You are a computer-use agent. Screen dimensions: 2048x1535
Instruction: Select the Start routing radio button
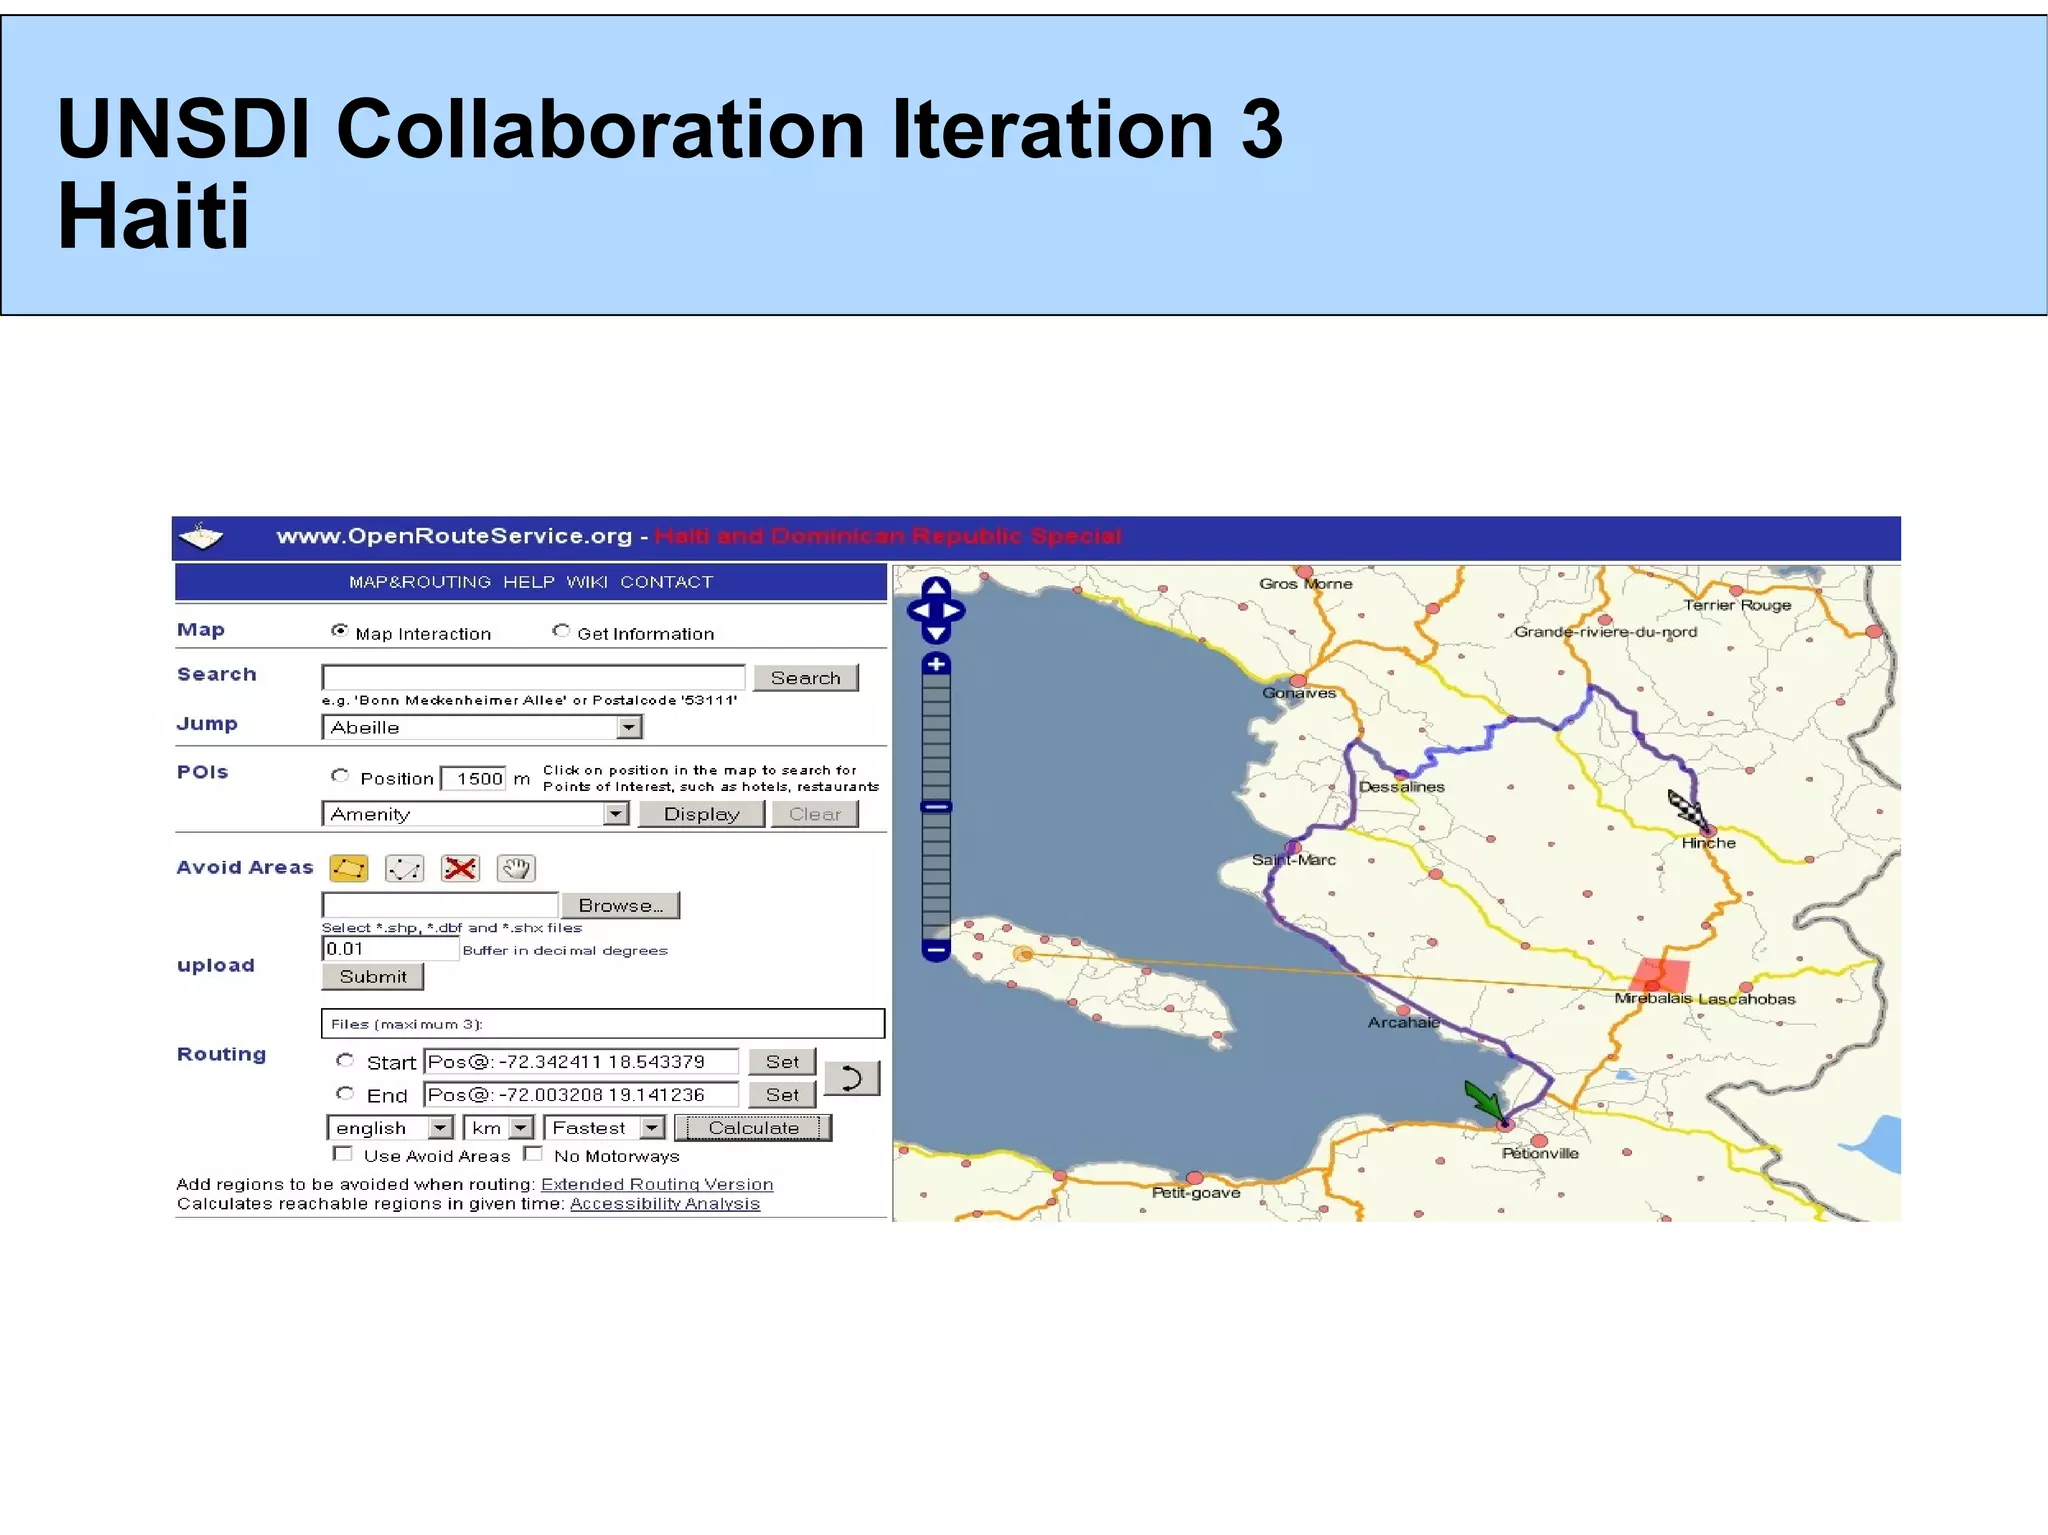[345, 1060]
